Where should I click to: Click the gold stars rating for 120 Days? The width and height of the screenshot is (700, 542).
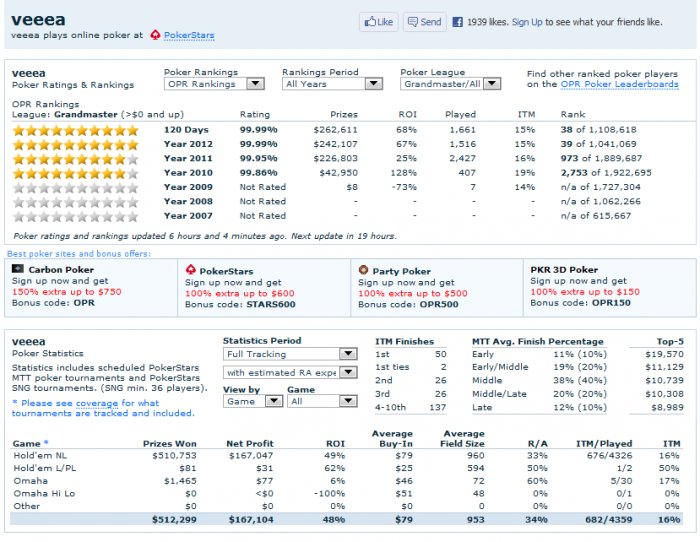(80, 130)
